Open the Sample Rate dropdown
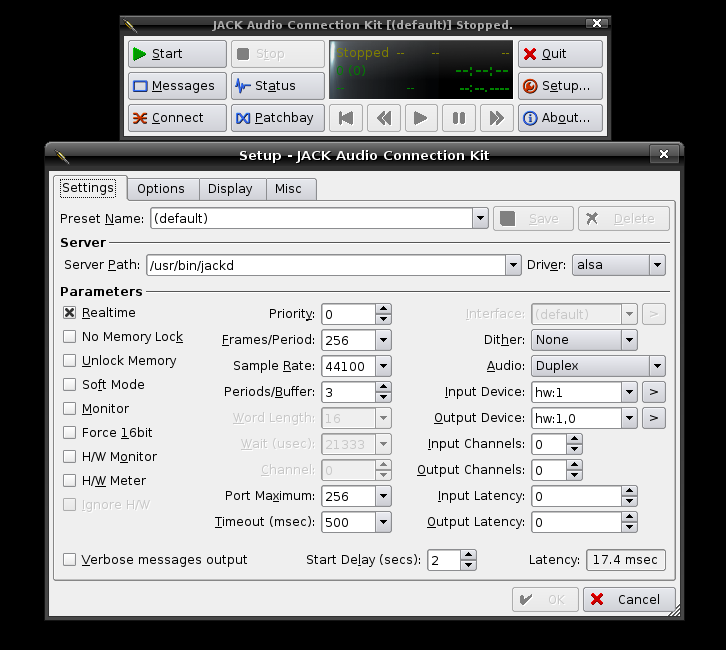 (383, 366)
